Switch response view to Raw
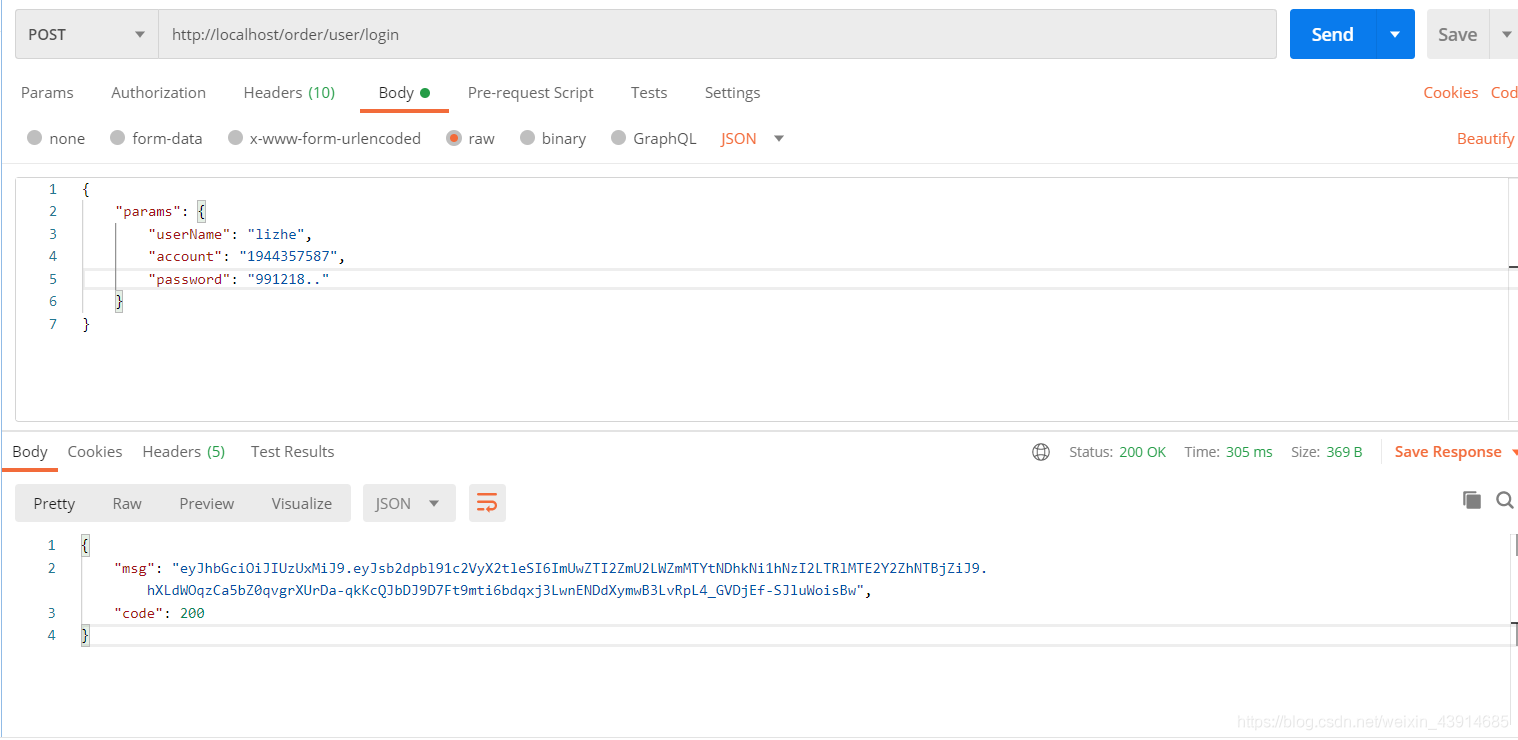The height and width of the screenshot is (740, 1518). point(127,503)
